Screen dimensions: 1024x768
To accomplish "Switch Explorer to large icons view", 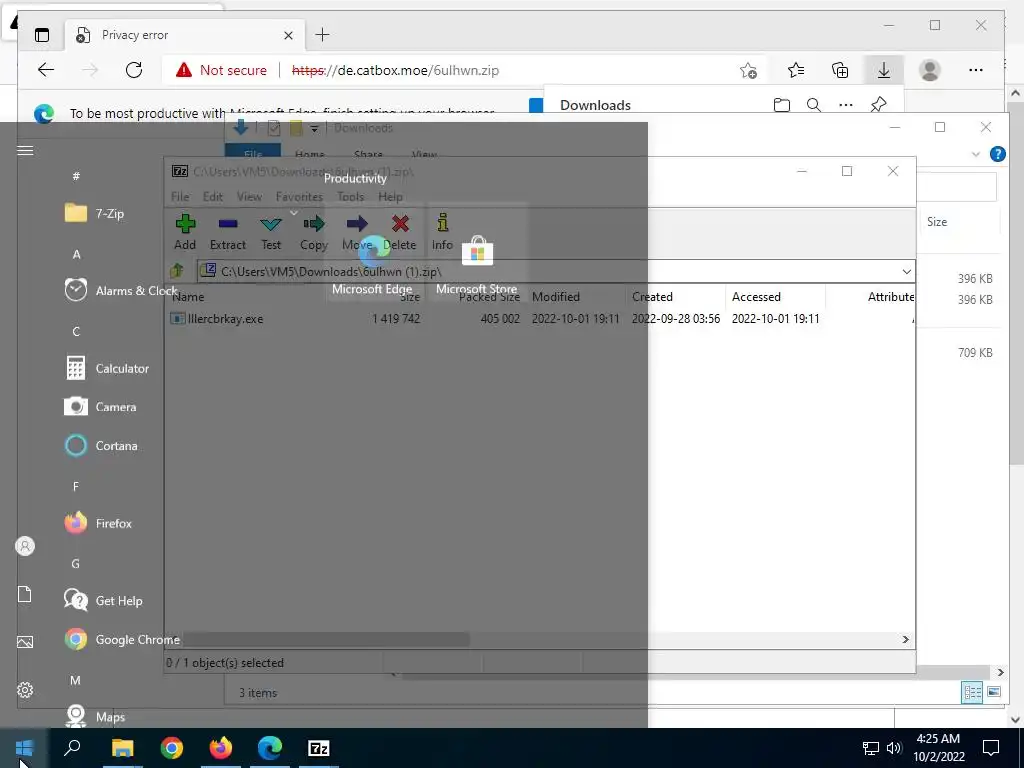I will (993, 692).
